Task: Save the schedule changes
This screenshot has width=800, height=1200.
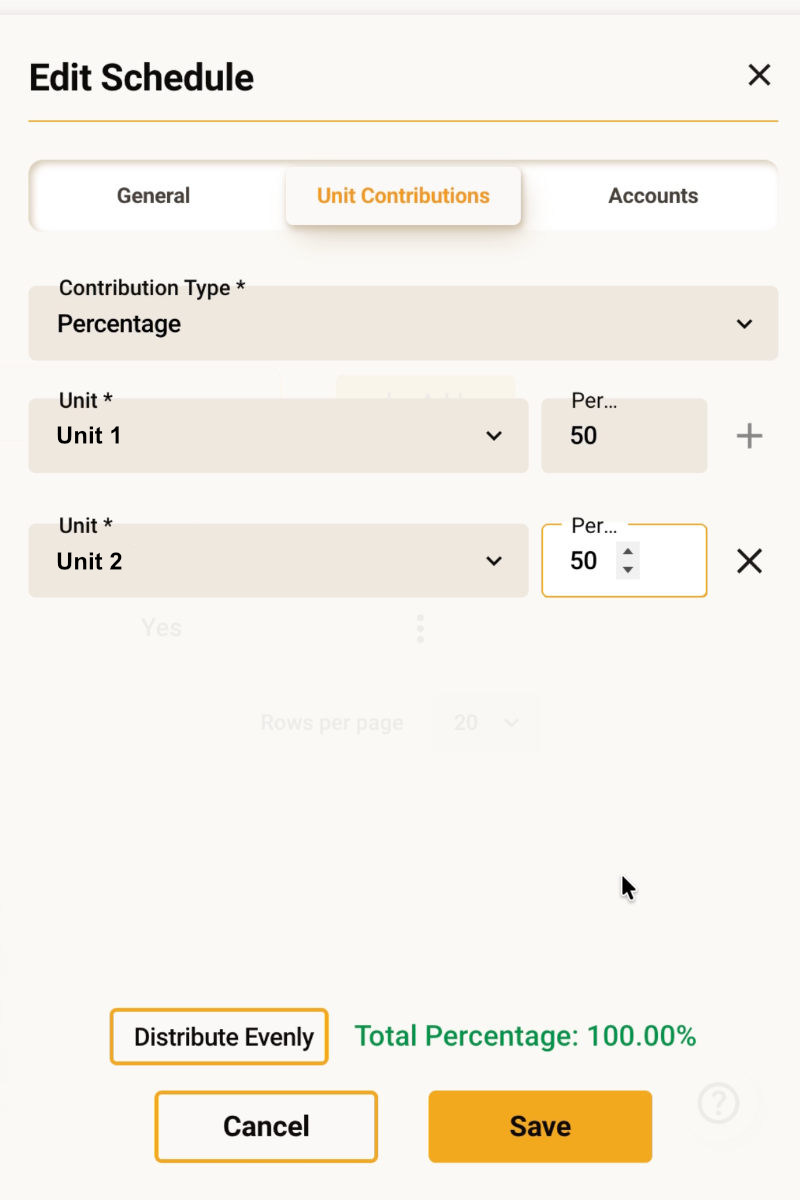Action: point(540,1126)
